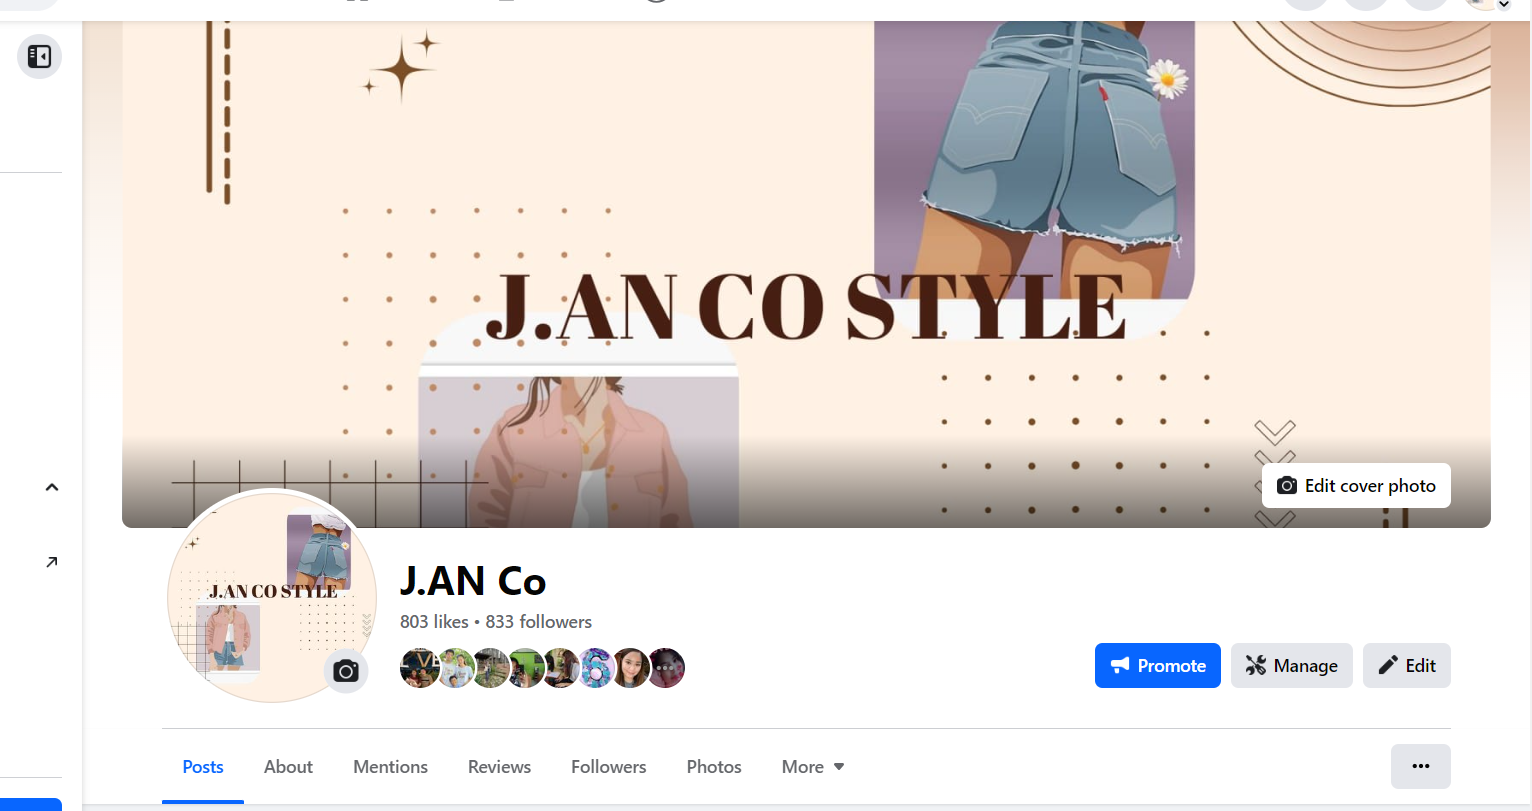
Task: Click the 803 likes link
Action: tap(434, 622)
